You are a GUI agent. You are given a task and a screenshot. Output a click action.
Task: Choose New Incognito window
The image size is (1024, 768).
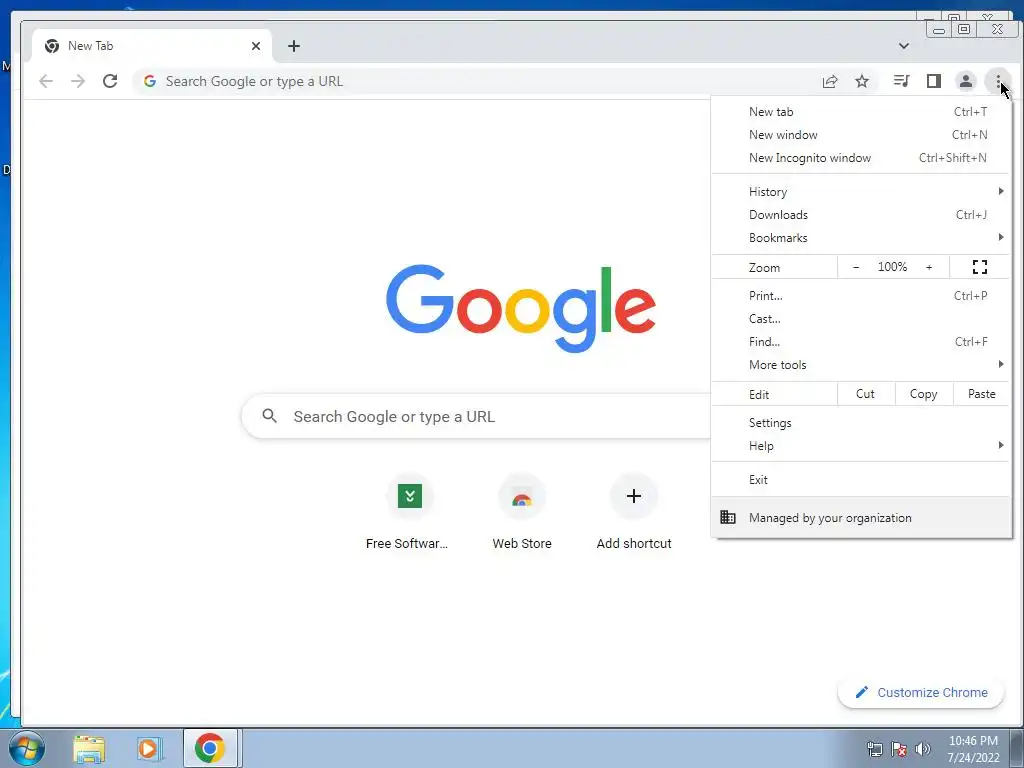pyautogui.click(x=861, y=157)
